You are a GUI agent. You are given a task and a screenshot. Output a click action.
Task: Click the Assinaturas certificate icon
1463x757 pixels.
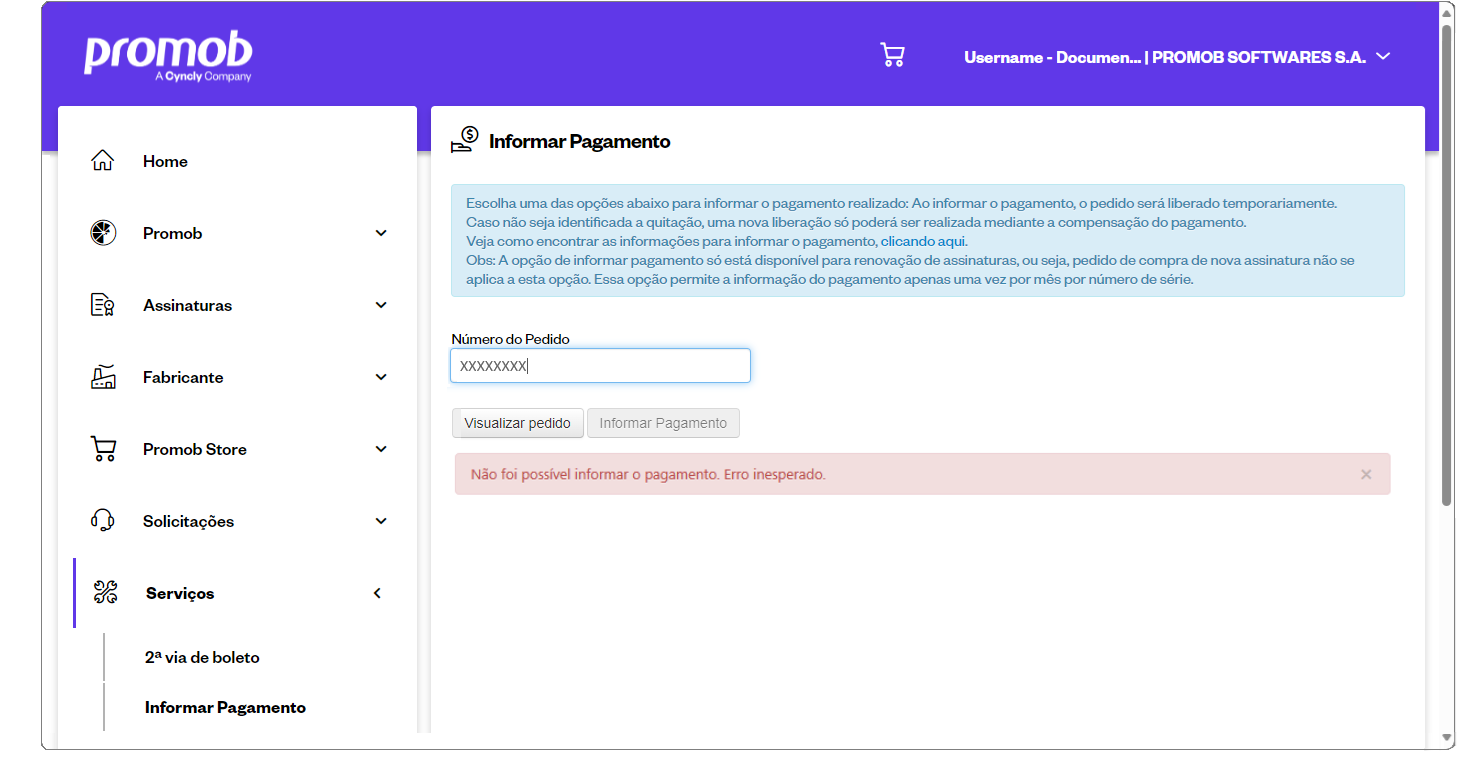[103, 305]
